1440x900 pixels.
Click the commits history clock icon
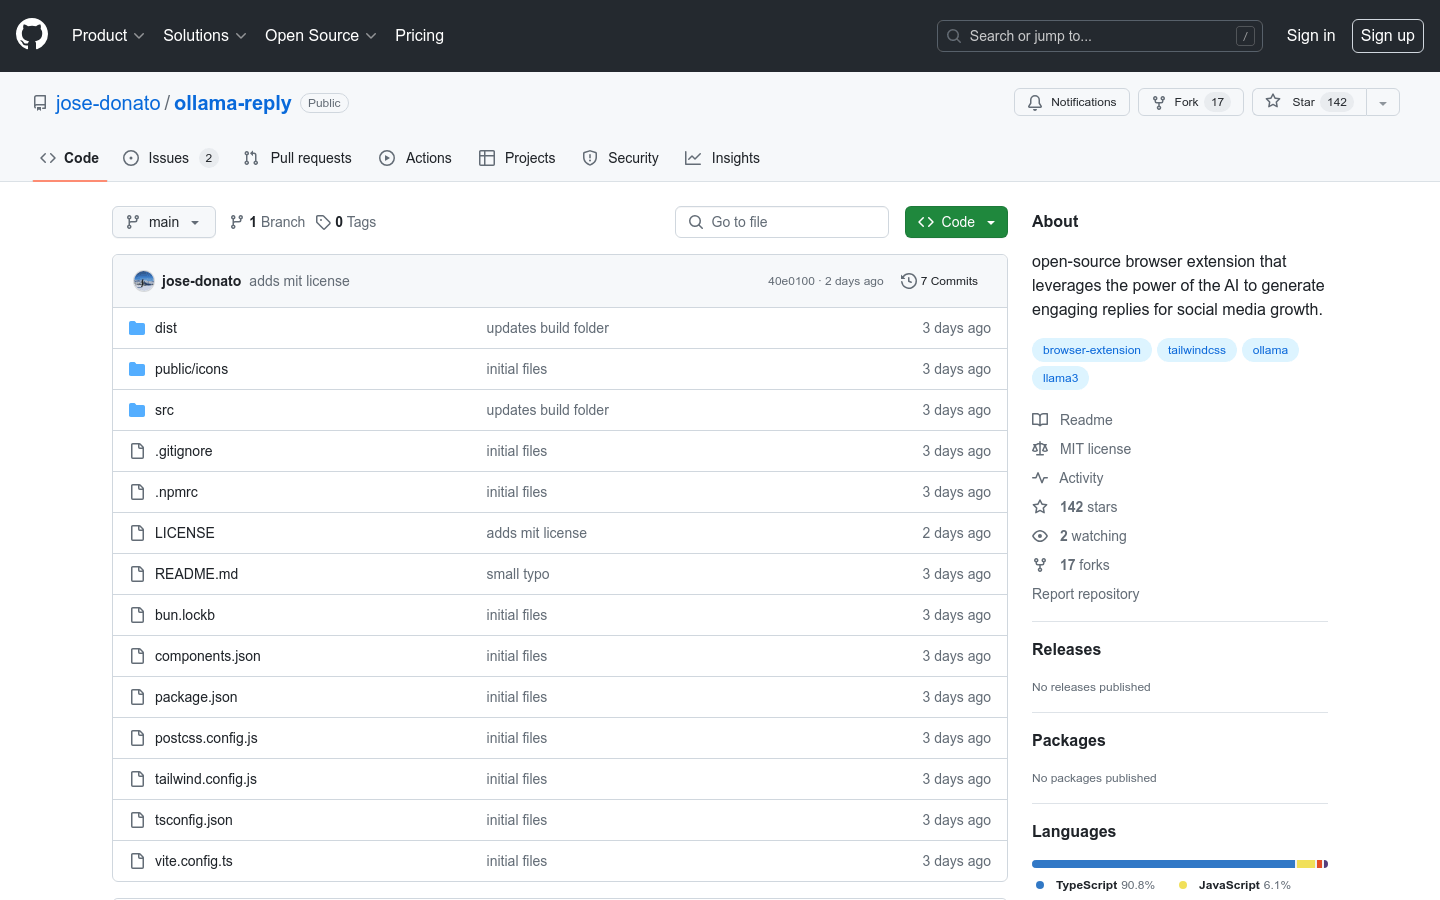908,281
